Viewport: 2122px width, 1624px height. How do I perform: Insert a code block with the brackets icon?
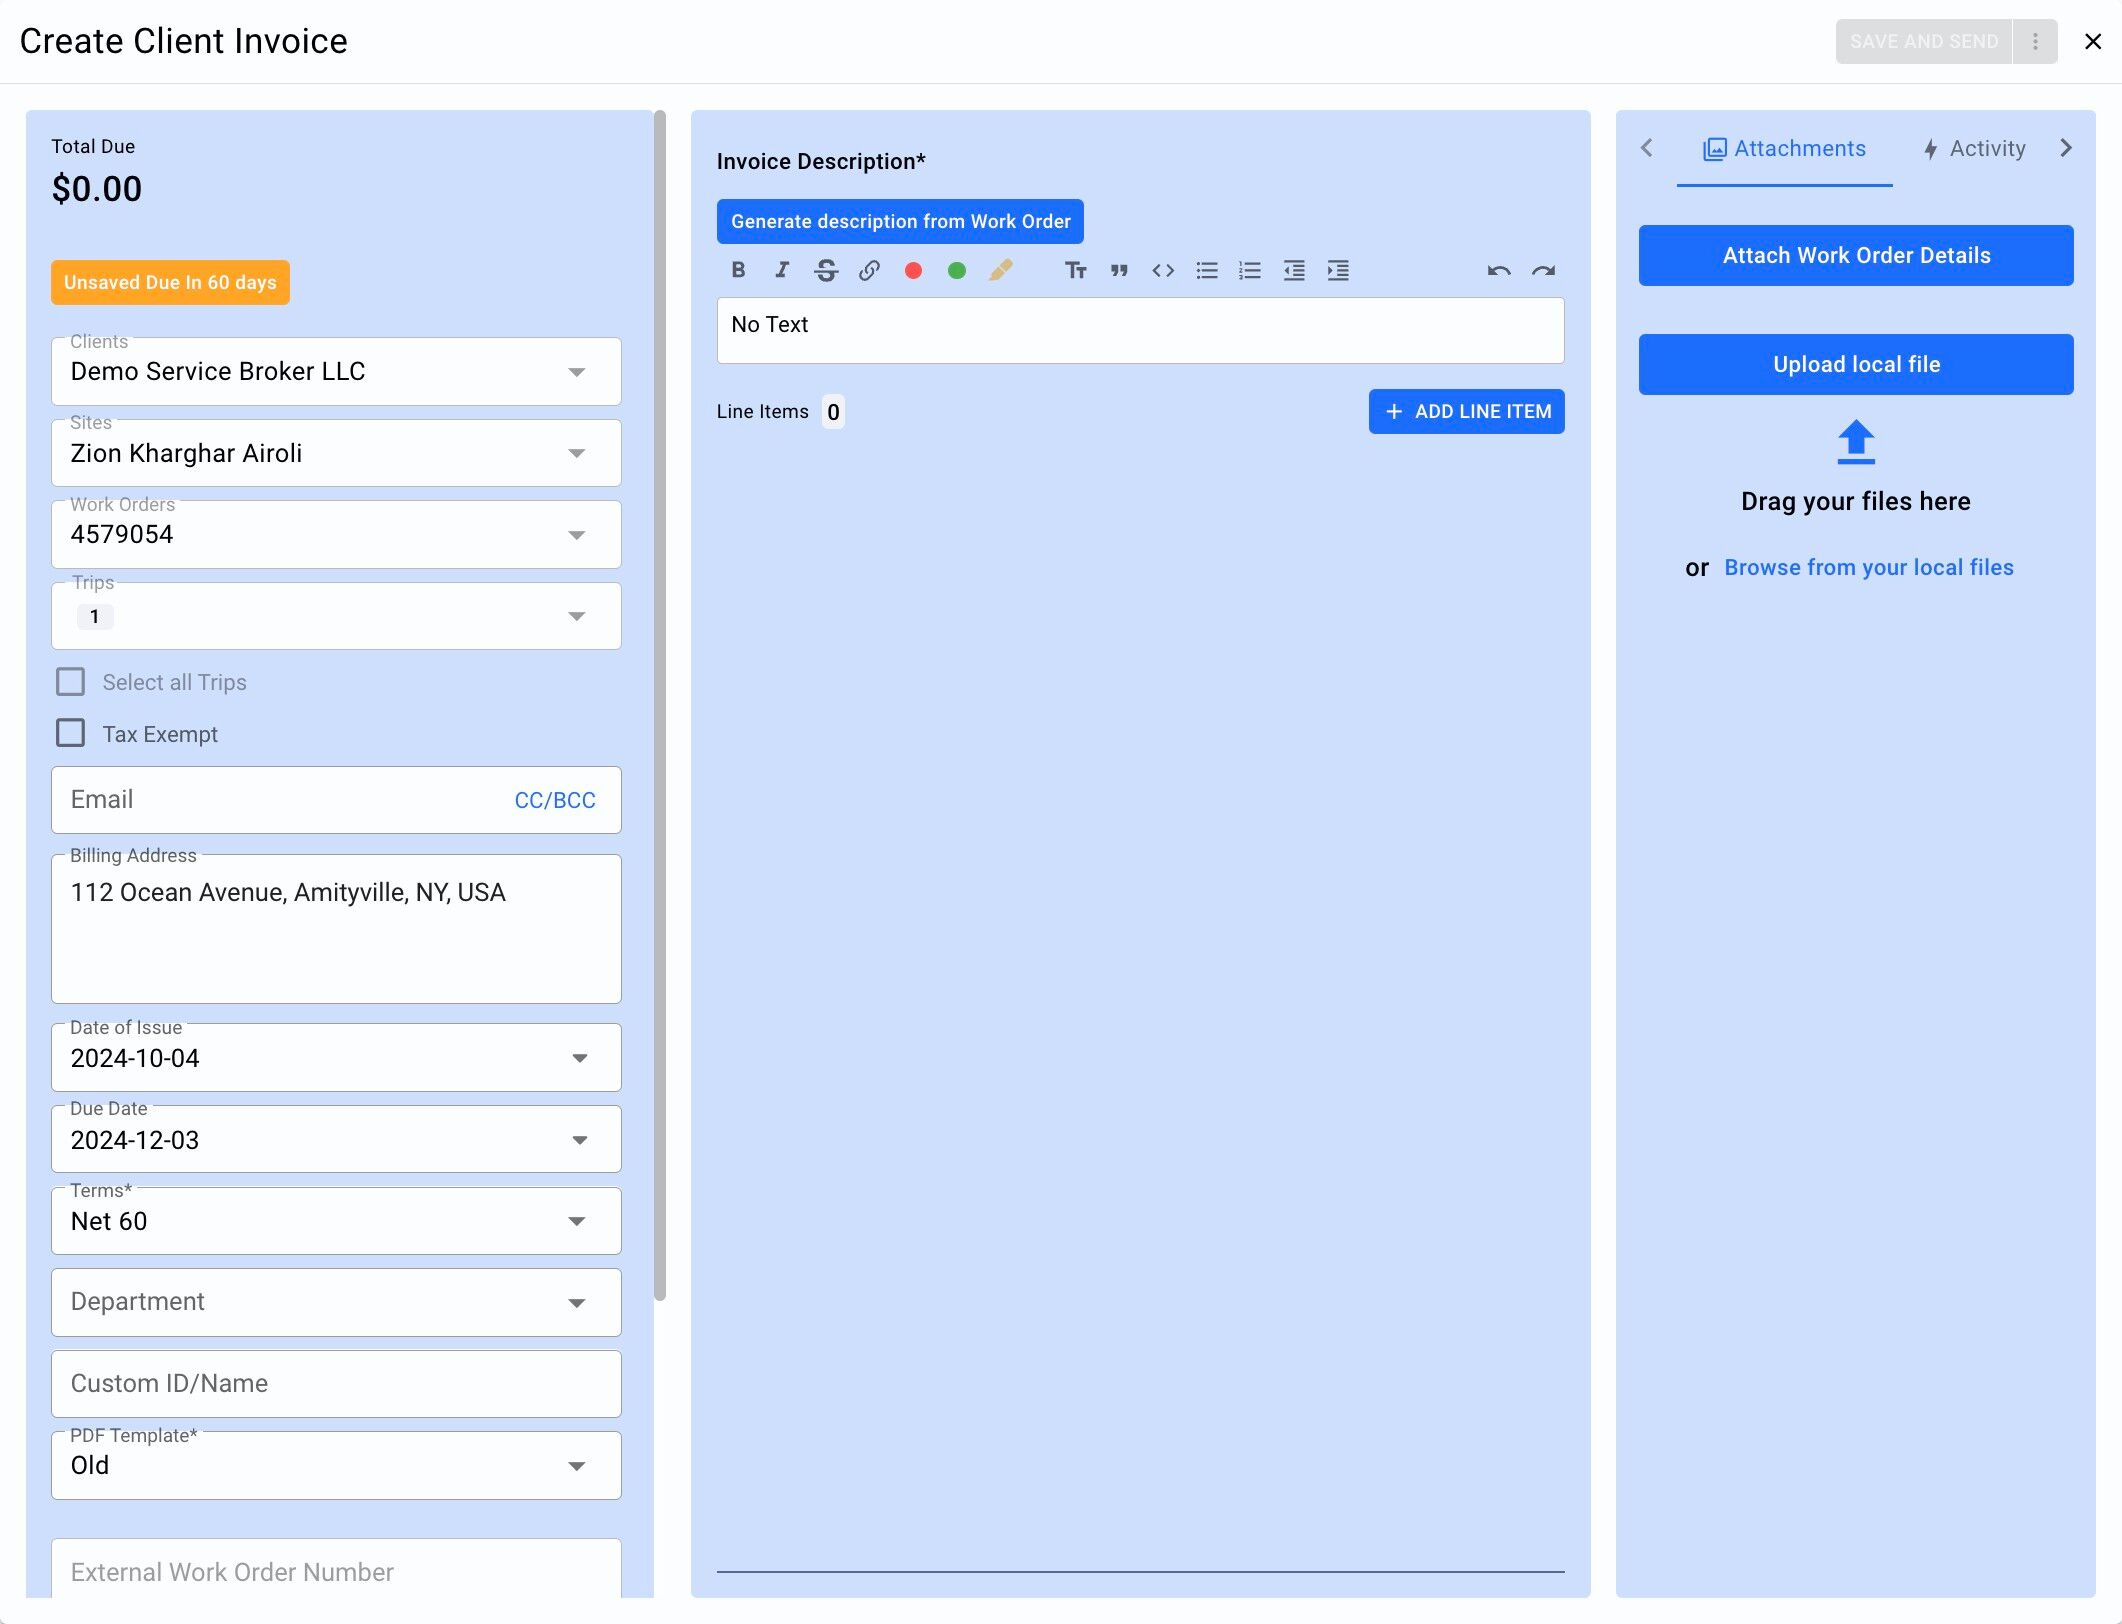point(1162,270)
